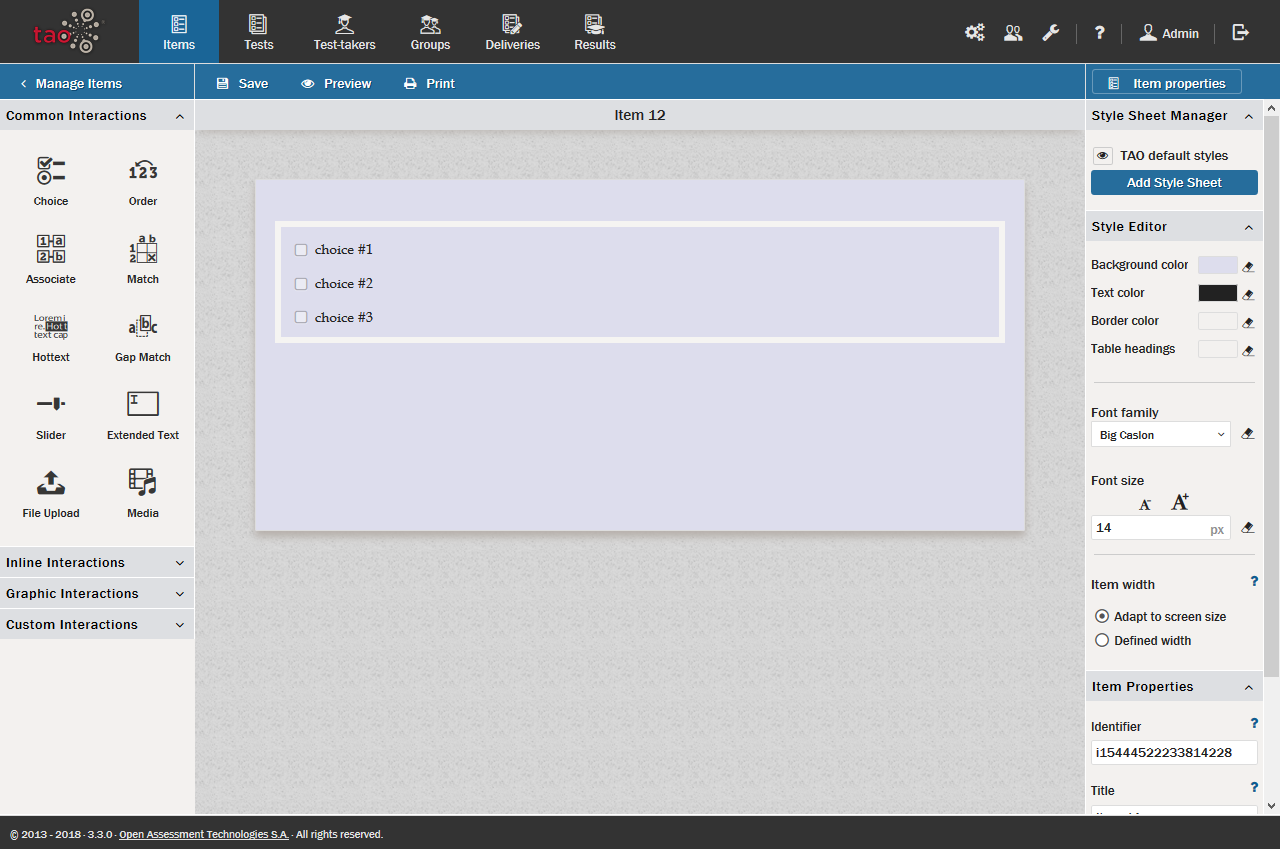
Task: Click the Add Style Sheet button
Action: (x=1174, y=183)
